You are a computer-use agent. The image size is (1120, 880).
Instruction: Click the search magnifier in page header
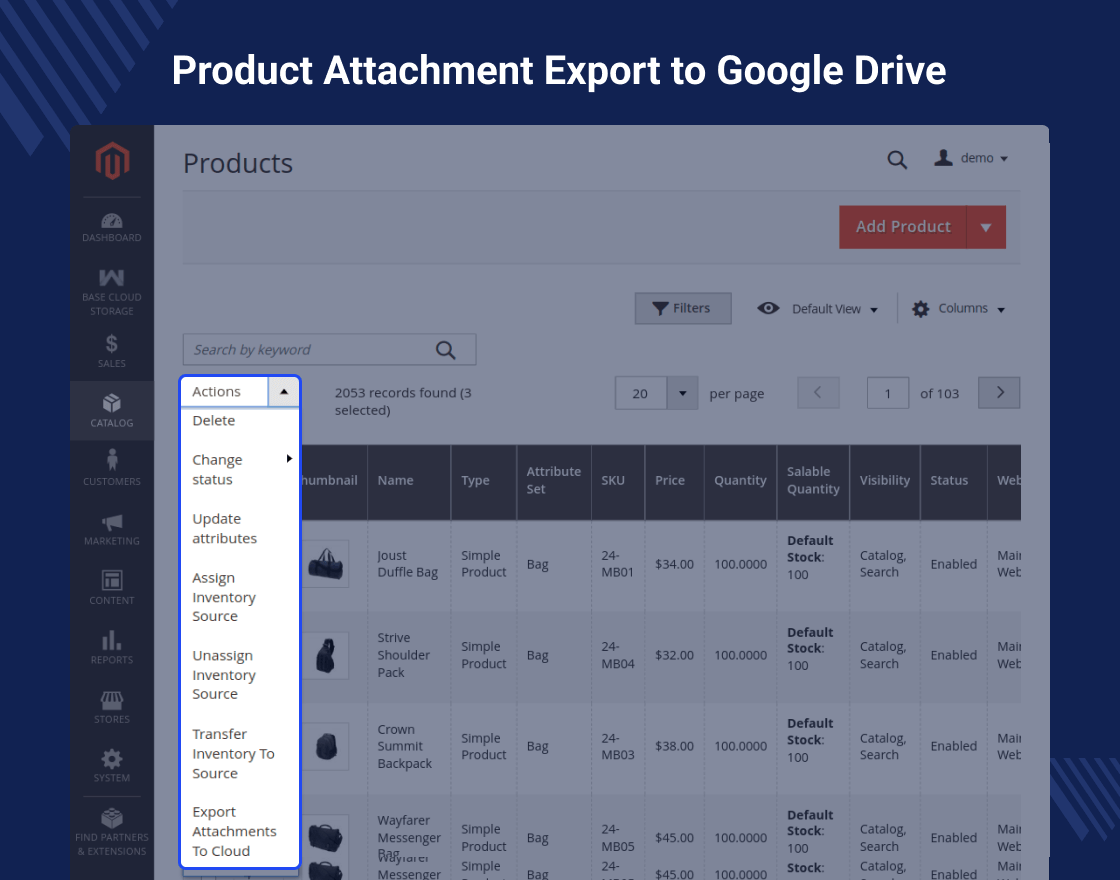click(x=897, y=159)
